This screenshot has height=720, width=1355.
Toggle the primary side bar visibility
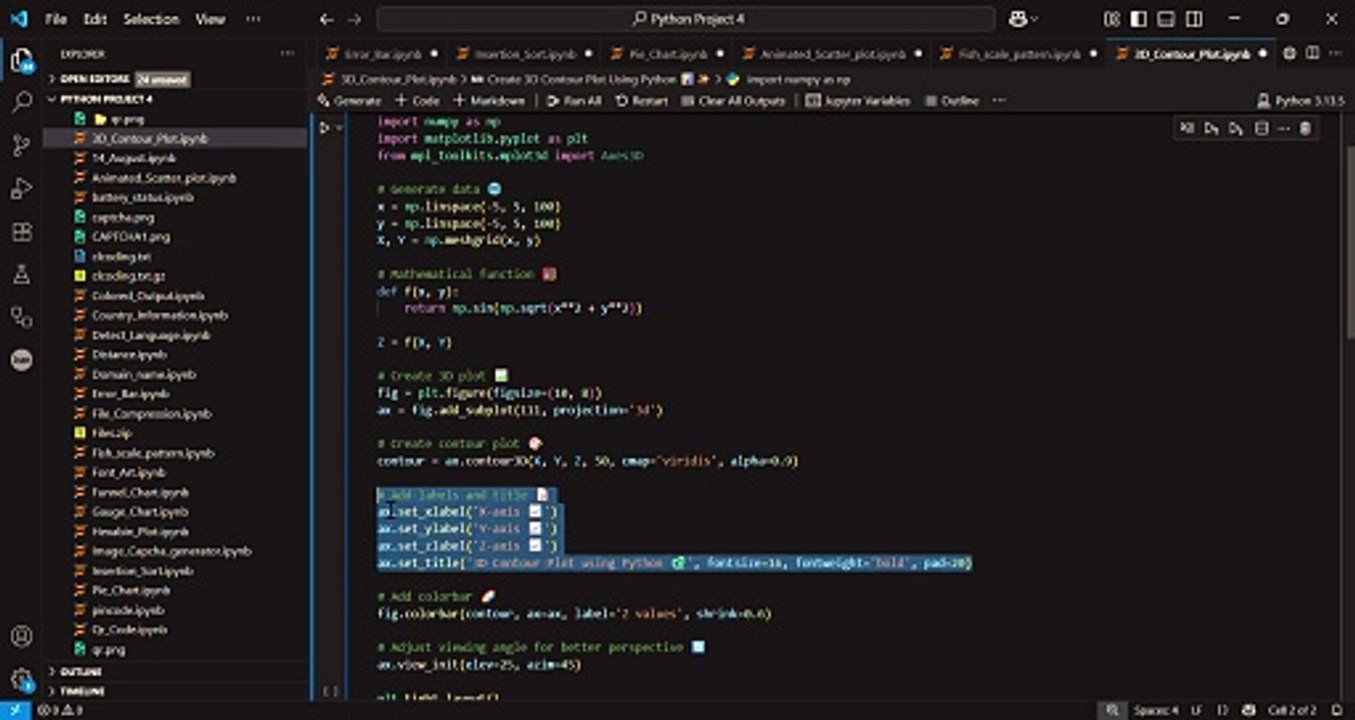(x=1139, y=19)
